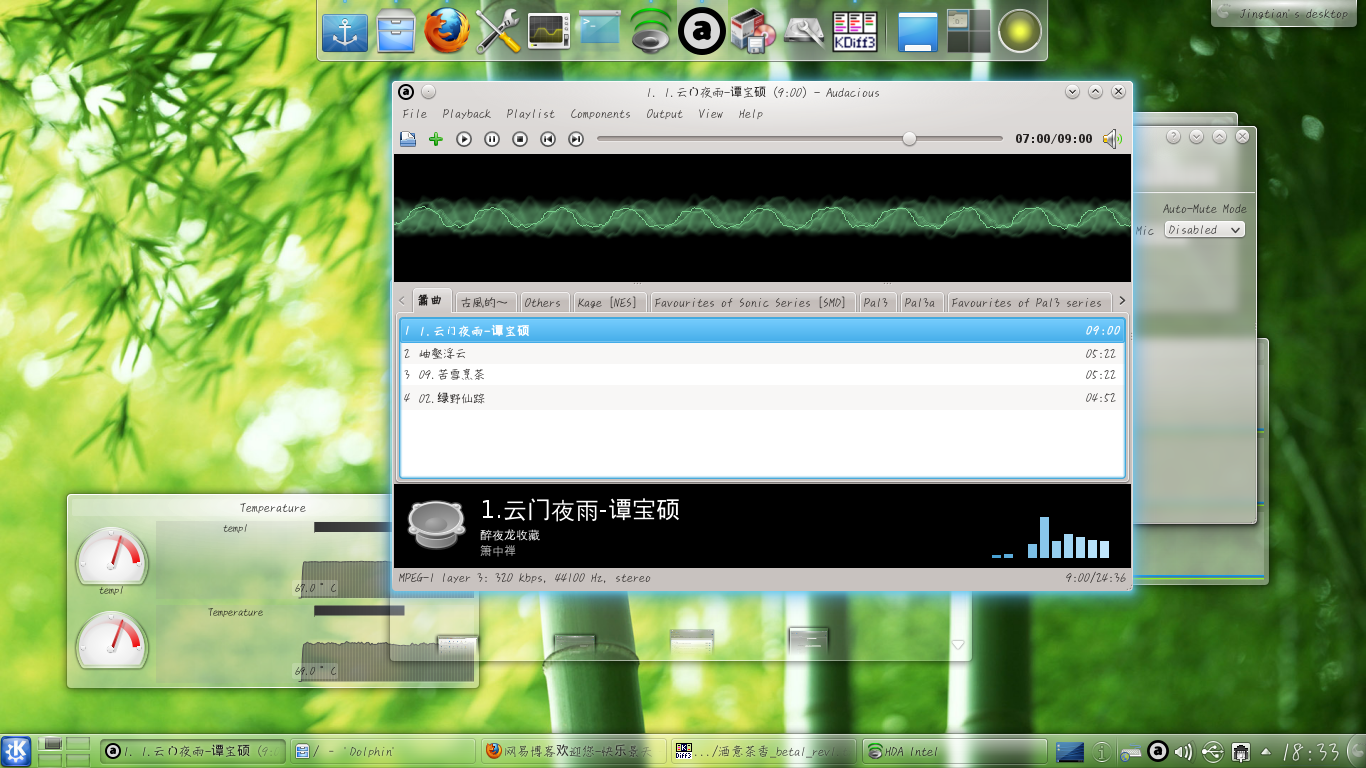Viewport: 1366px width, 768px height.
Task: Click the help button on the background mixer window
Action: (x=1173, y=136)
